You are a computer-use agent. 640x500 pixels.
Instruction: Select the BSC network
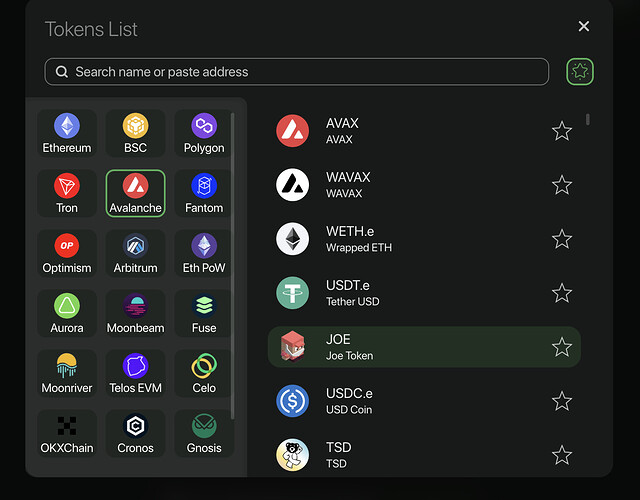(136, 133)
